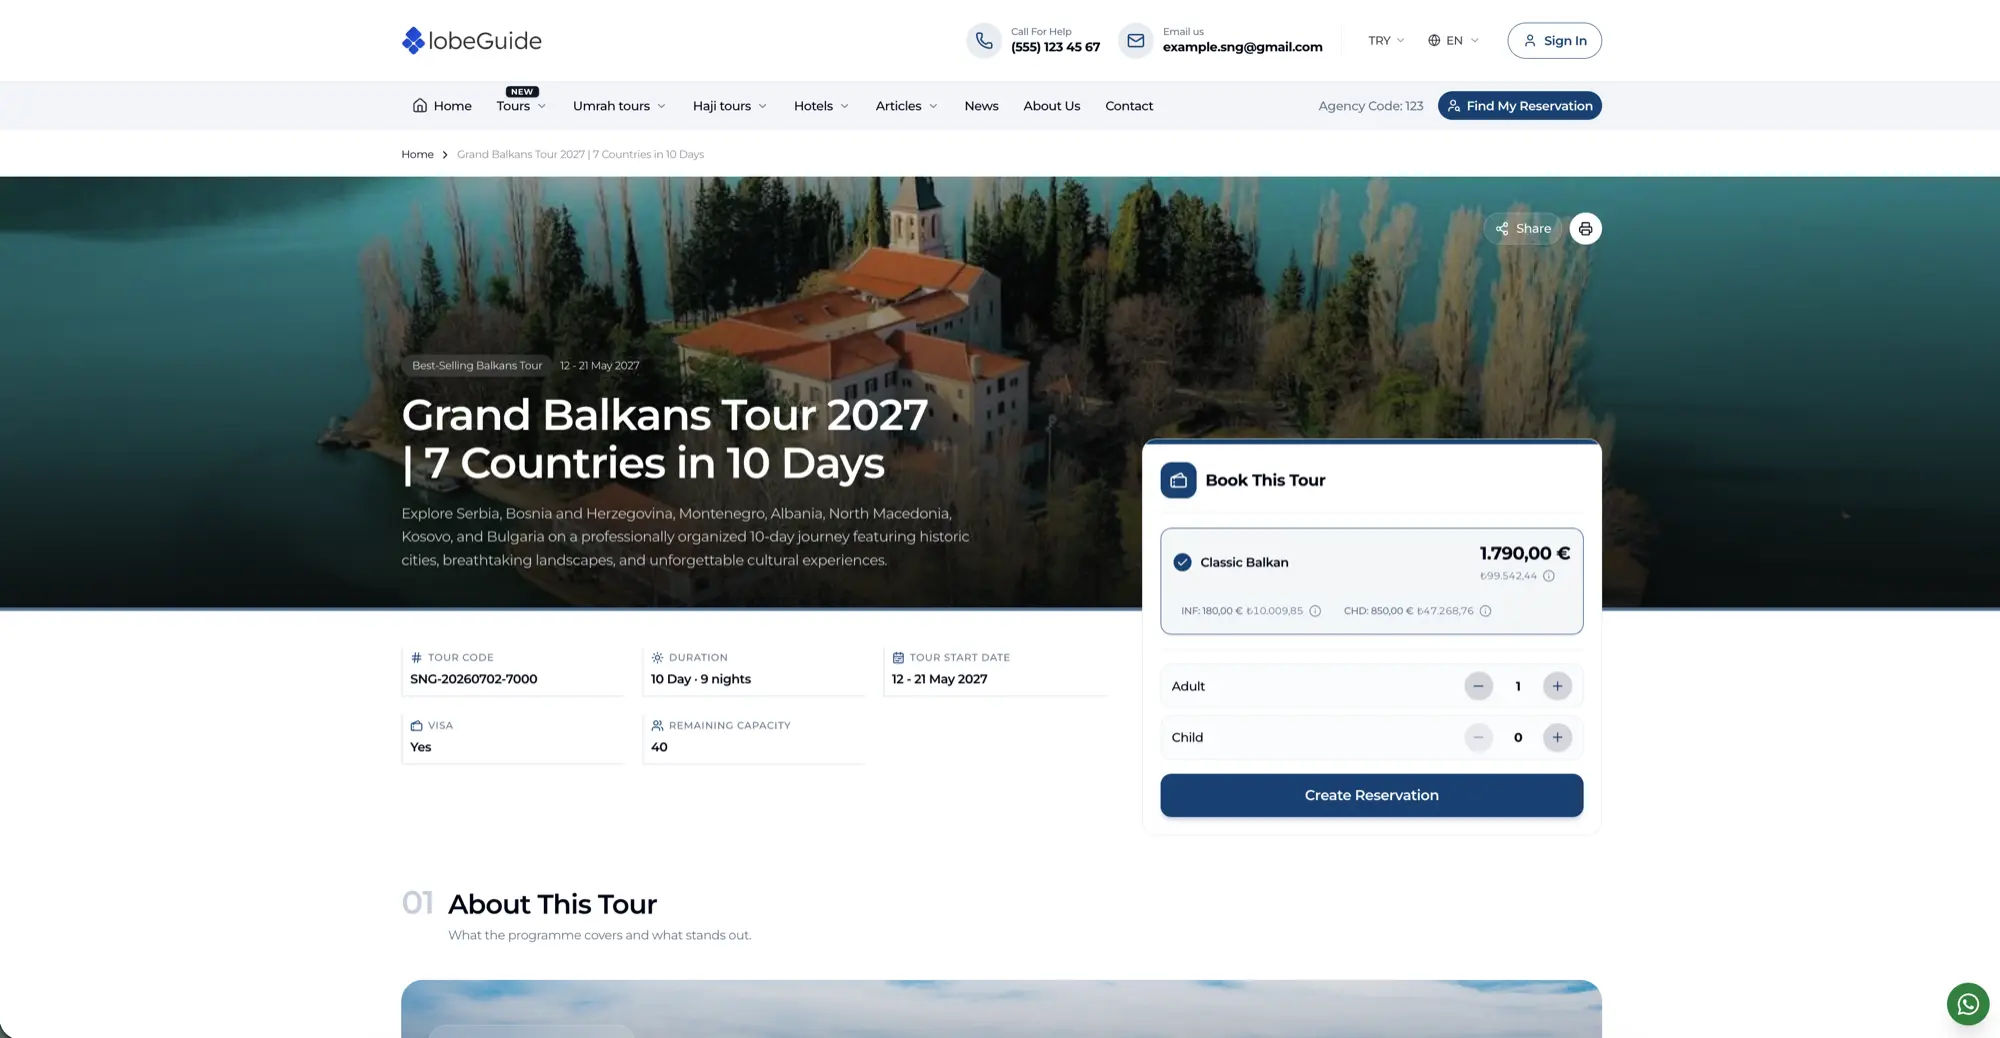
Task: Click the Agency Code: 123 text
Action: 1370,106
